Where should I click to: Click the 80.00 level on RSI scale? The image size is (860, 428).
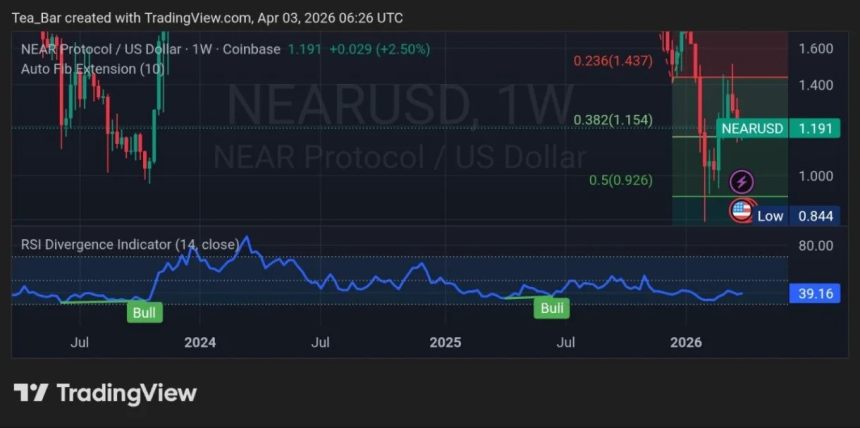point(816,245)
